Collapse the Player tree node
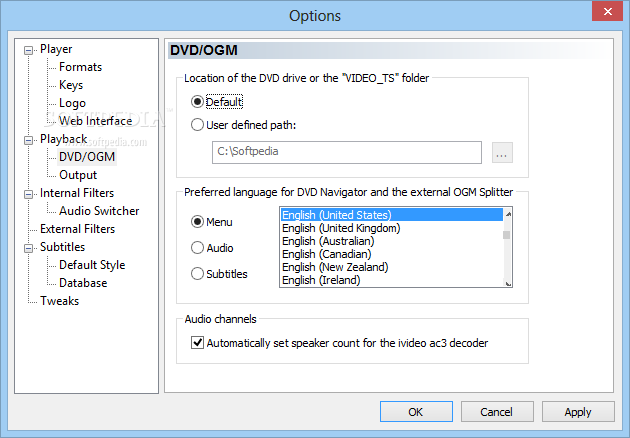 coord(28,50)
